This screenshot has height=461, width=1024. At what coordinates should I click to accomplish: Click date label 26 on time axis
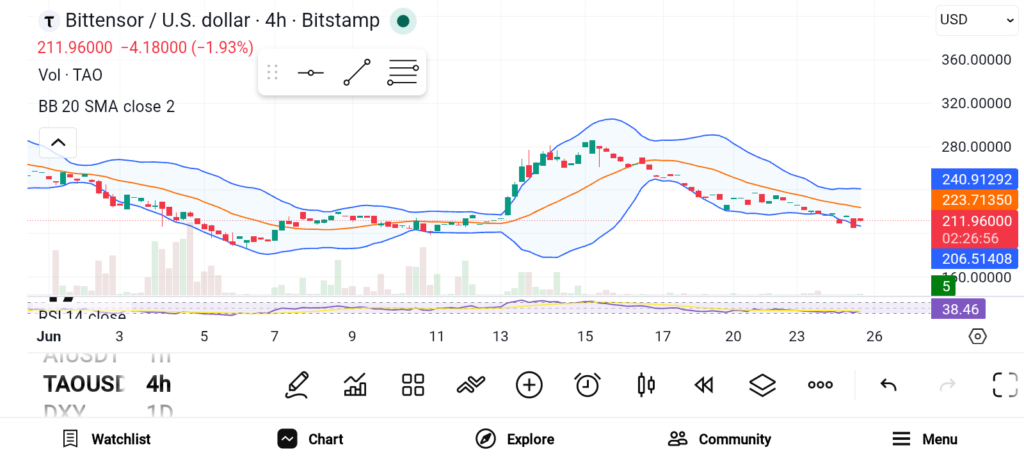[874, 336]
